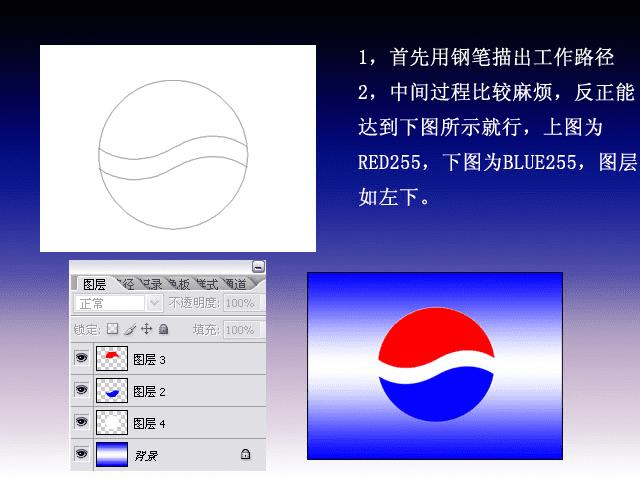
Task: Select layer name 图层 2
Action: (x=149, y=391)
